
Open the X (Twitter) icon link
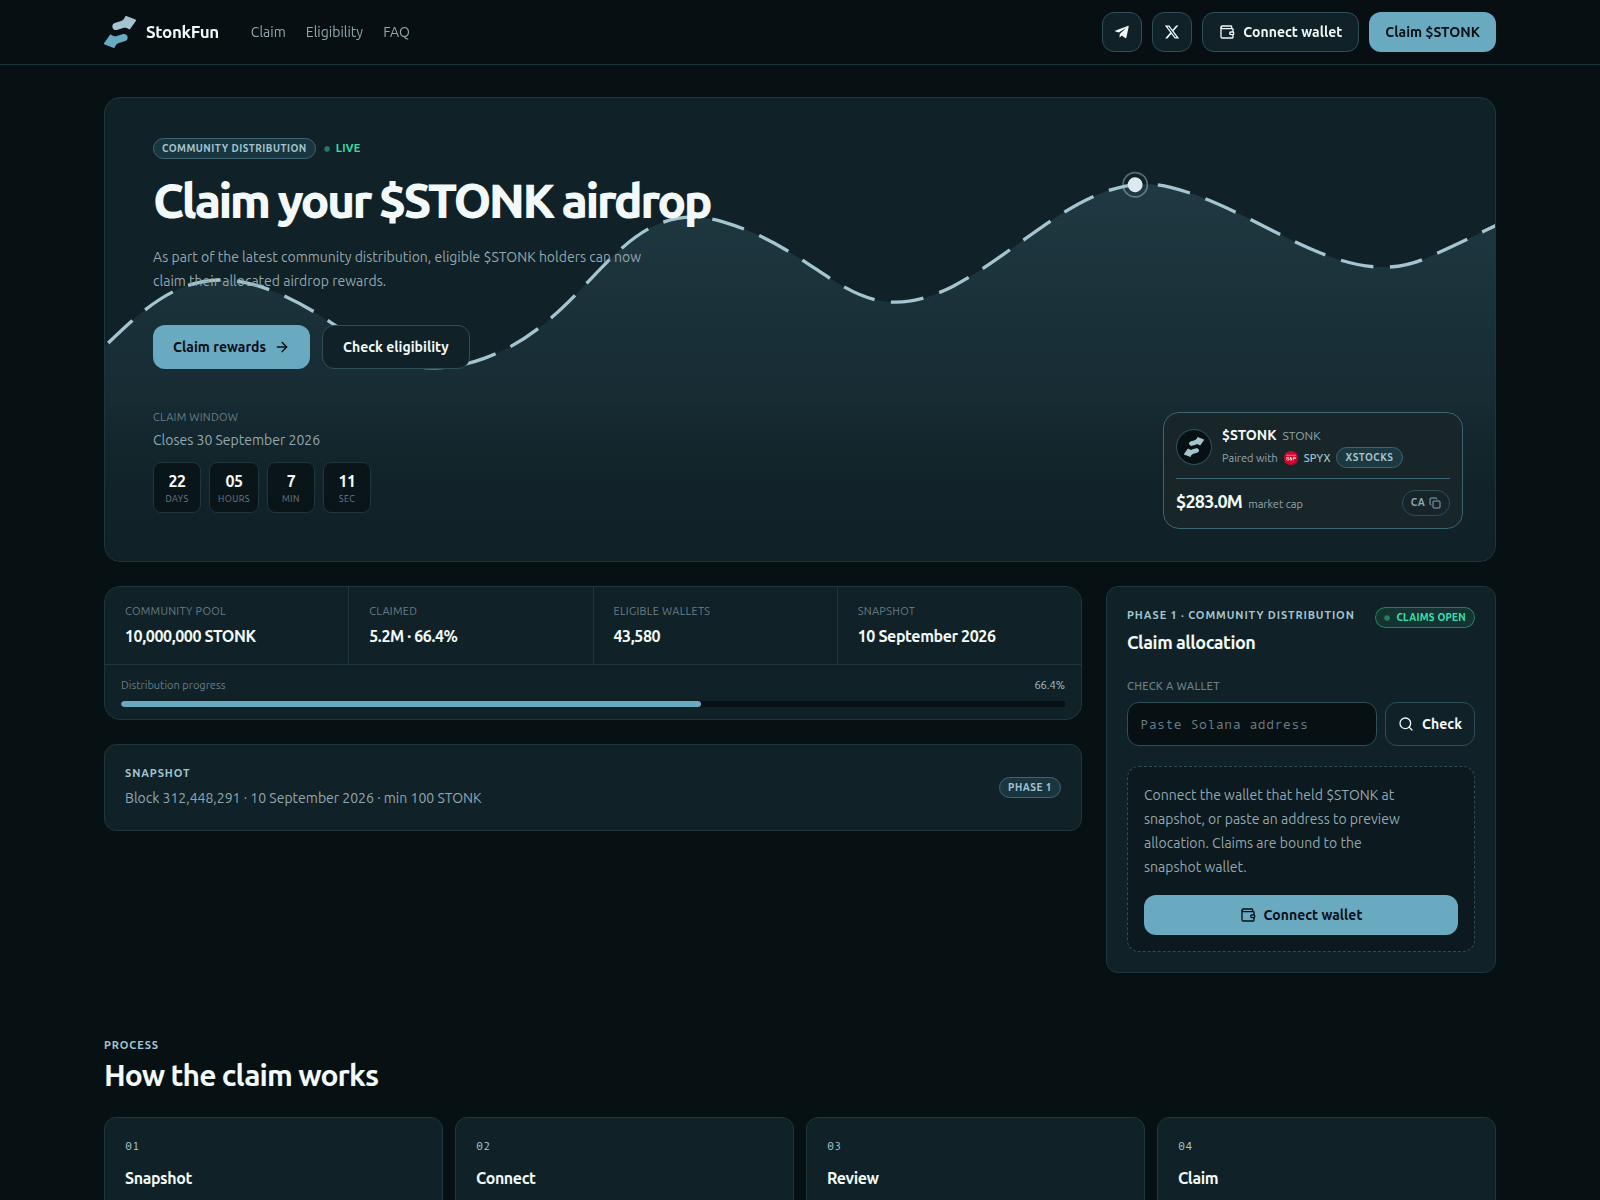pyautogui.click(x=1172, y=32)
